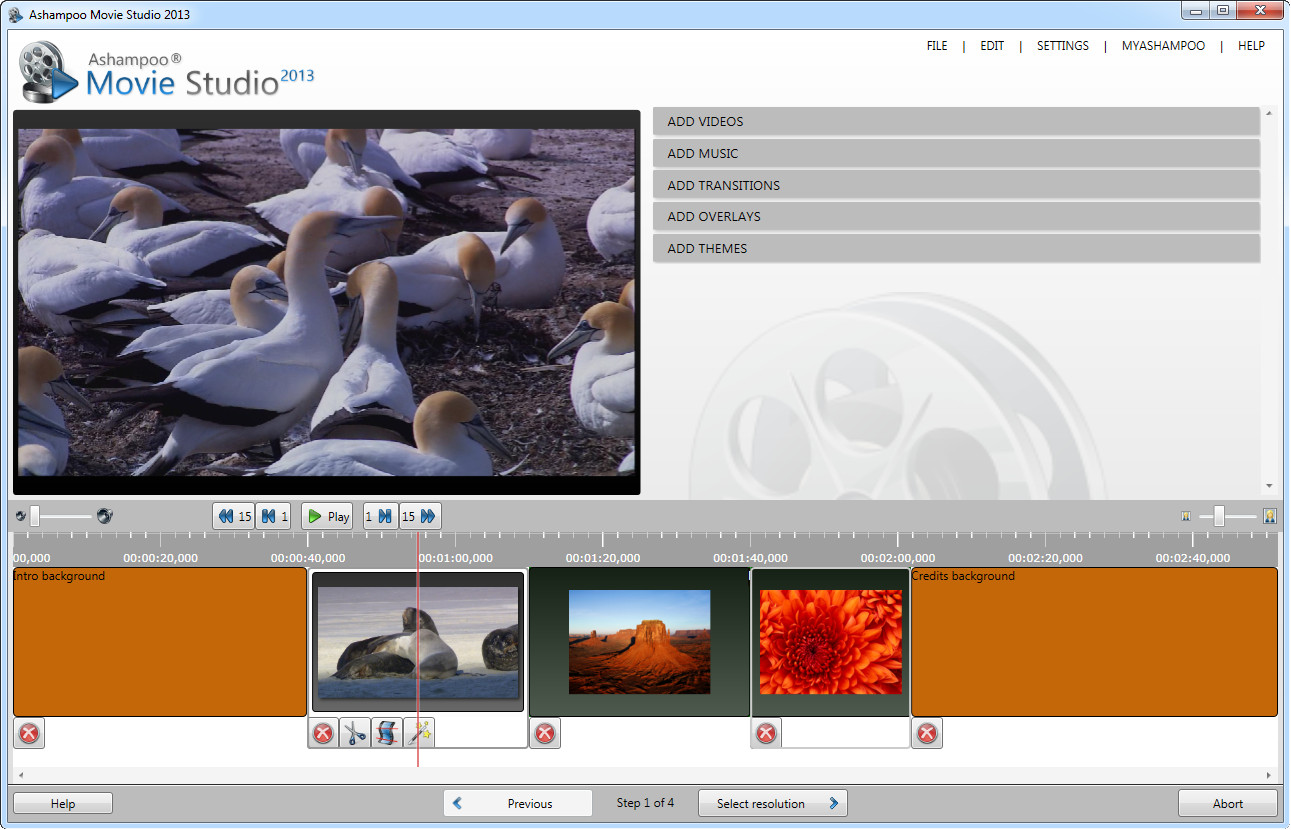This screenshot has height=830, width=1291.
Task: Click the timeline ruler at 00:02:20,000
Action: (1045, 558)
